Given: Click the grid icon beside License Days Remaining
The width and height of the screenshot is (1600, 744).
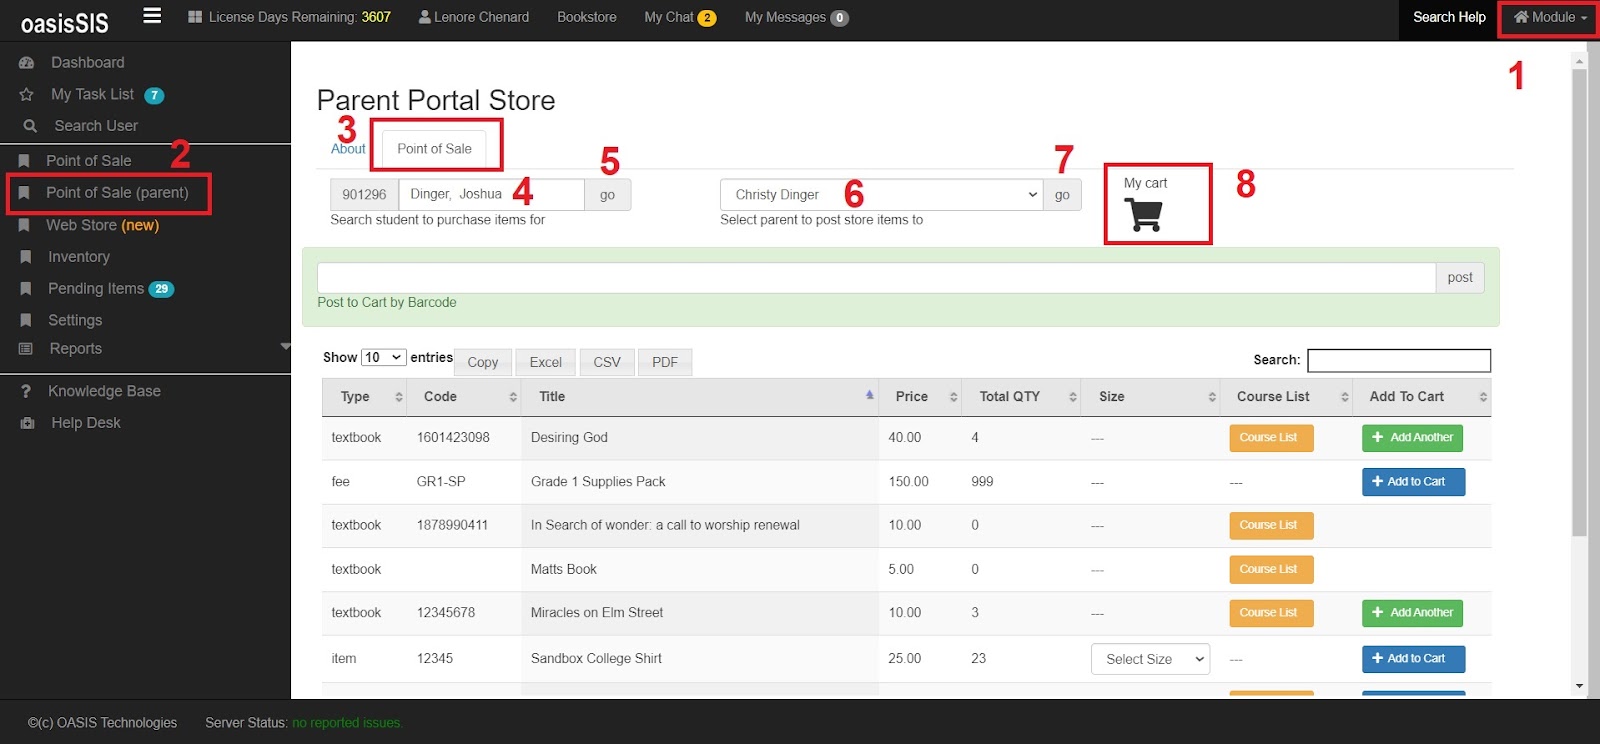Looking at the screenshot, I should (x=195, y=17).
